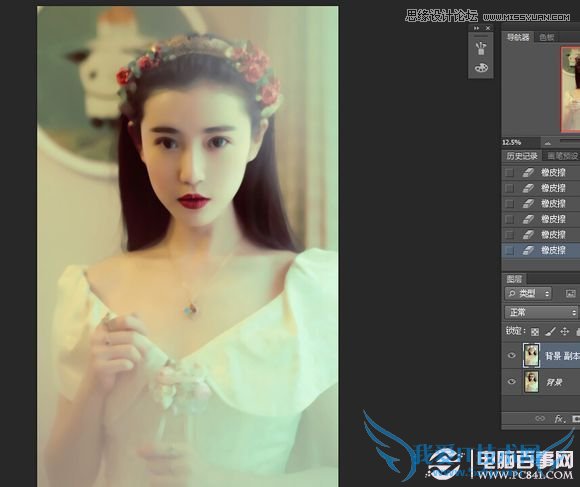The image size is (580, 487).
Task: Click the portrait photo on canvas
Action: click(x=188, y=246)
